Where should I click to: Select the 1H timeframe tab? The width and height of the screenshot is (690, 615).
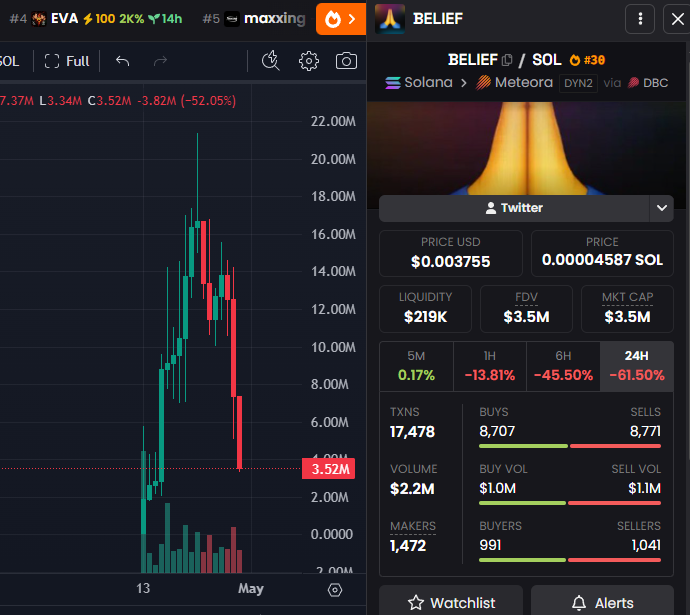(490, 366)
